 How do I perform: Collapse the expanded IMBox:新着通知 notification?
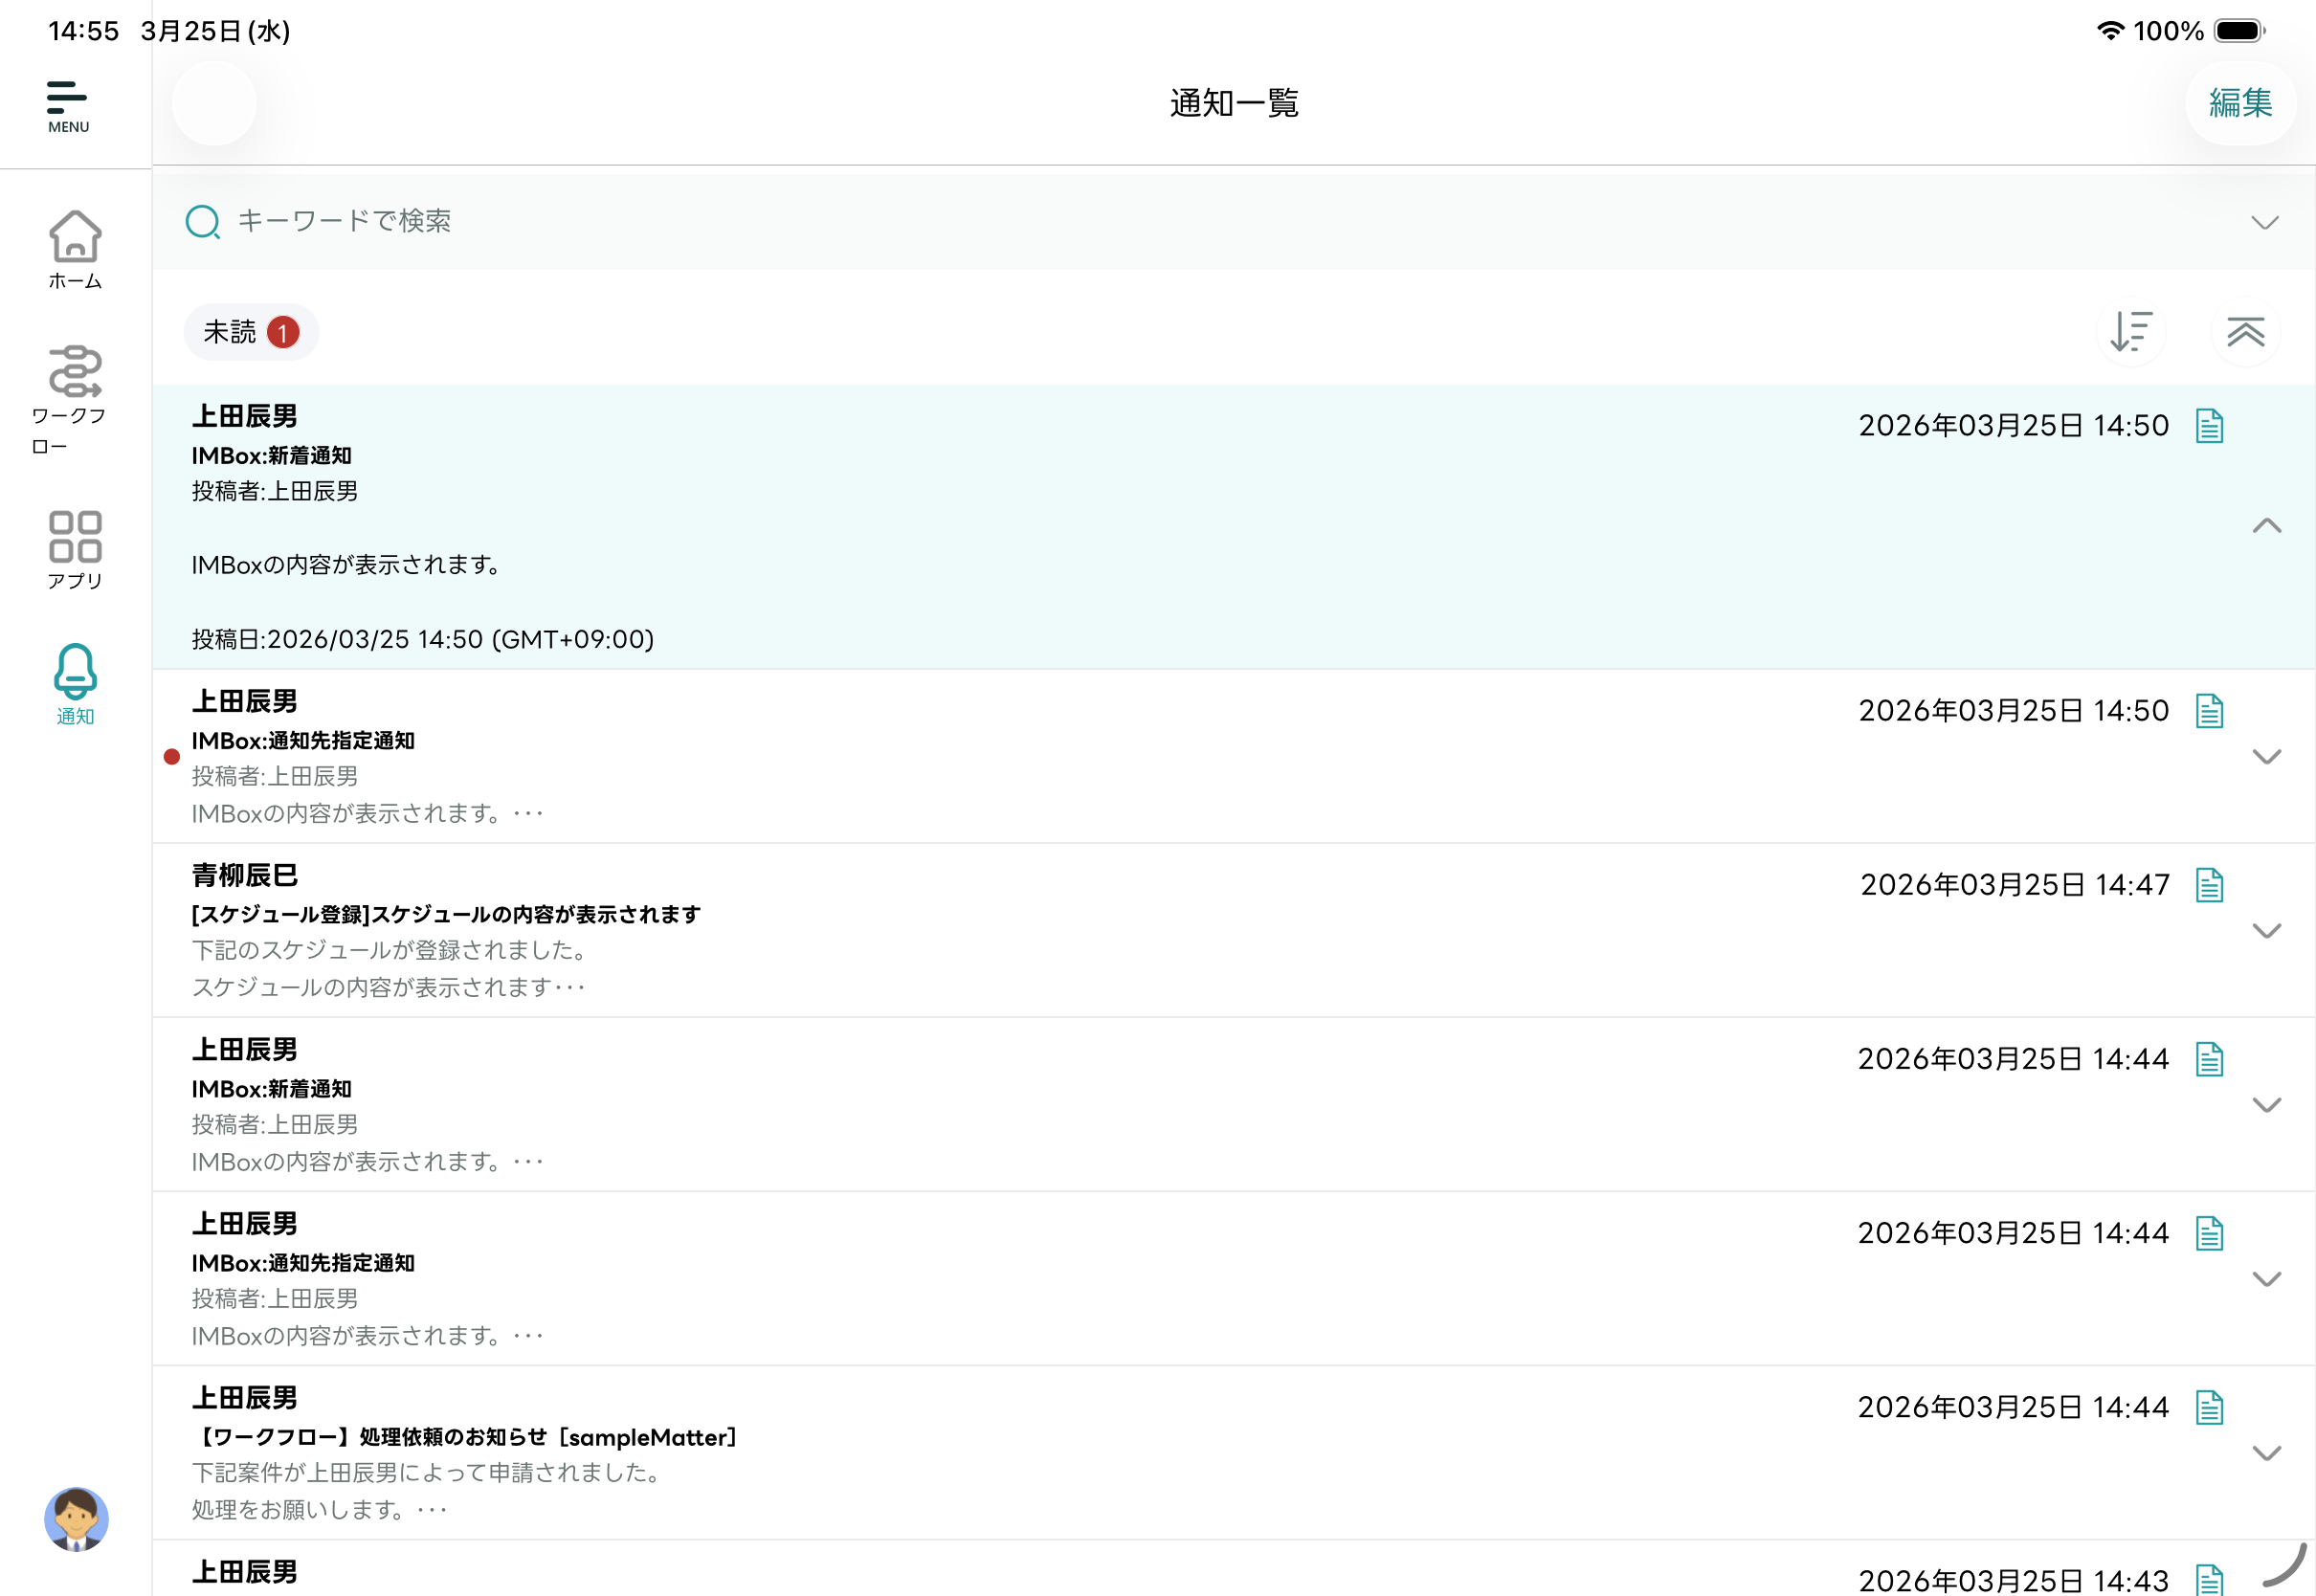tap(2266, 526)
